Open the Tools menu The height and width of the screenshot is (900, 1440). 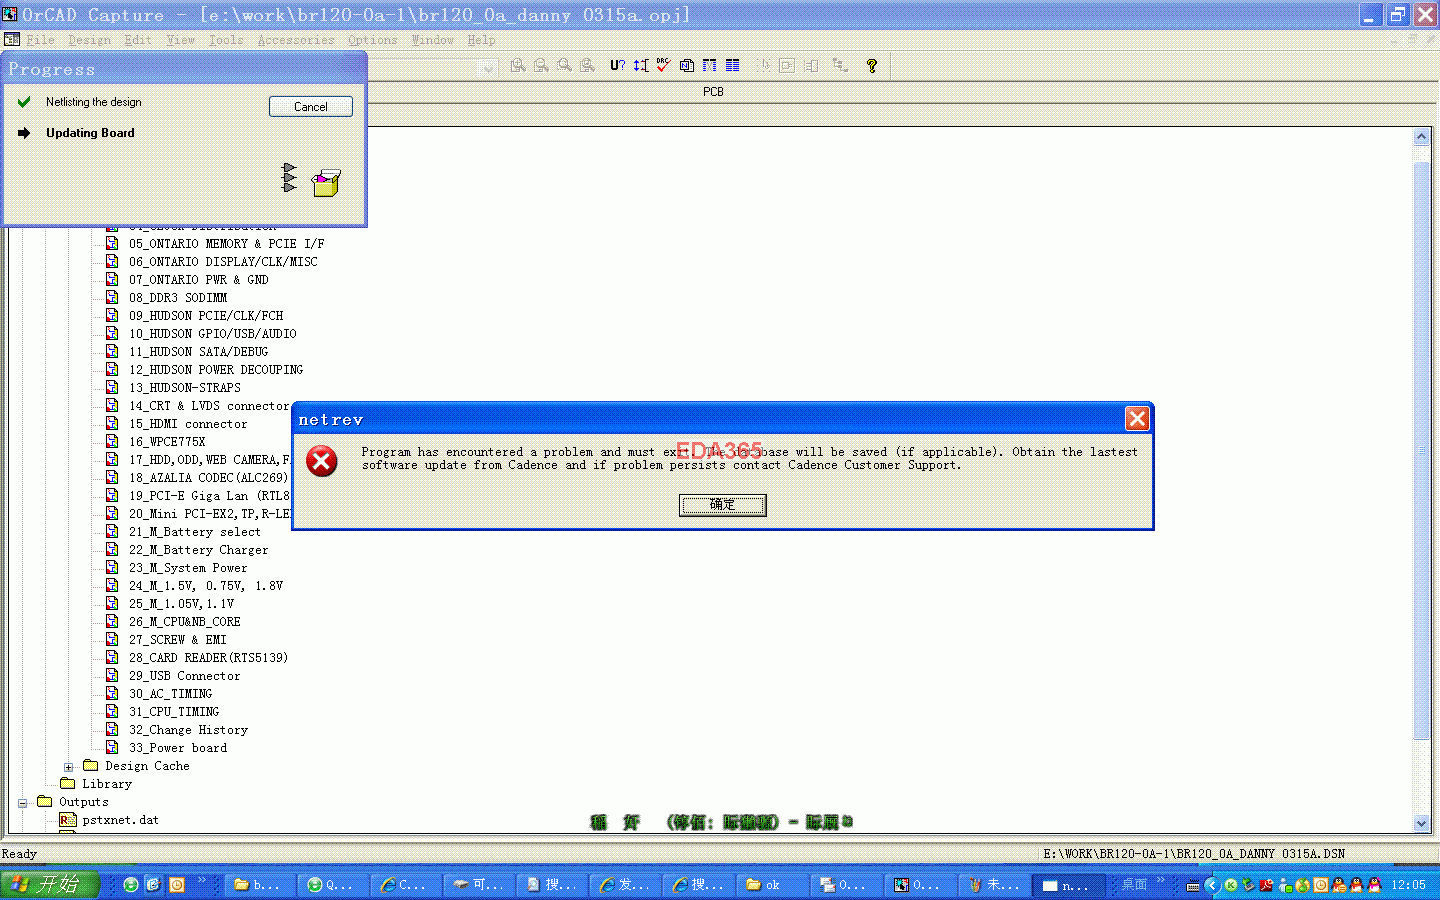tap(226, 40)
